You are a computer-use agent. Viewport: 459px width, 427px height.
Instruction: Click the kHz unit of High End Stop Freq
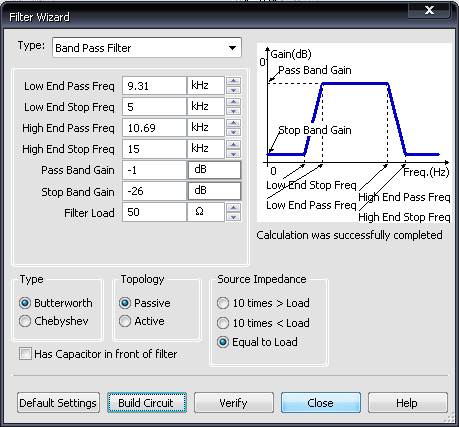pos(206,149)
